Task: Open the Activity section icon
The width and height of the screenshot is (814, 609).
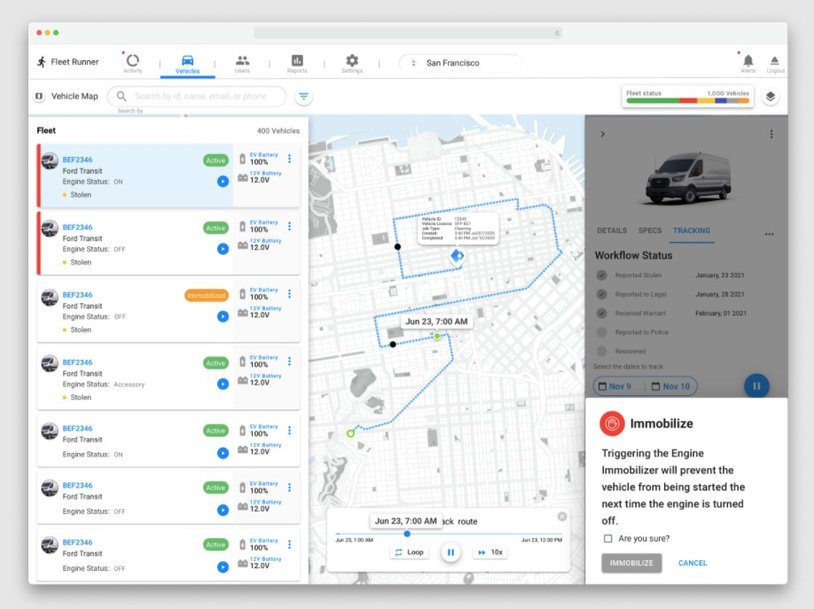Action: point(133,63)
